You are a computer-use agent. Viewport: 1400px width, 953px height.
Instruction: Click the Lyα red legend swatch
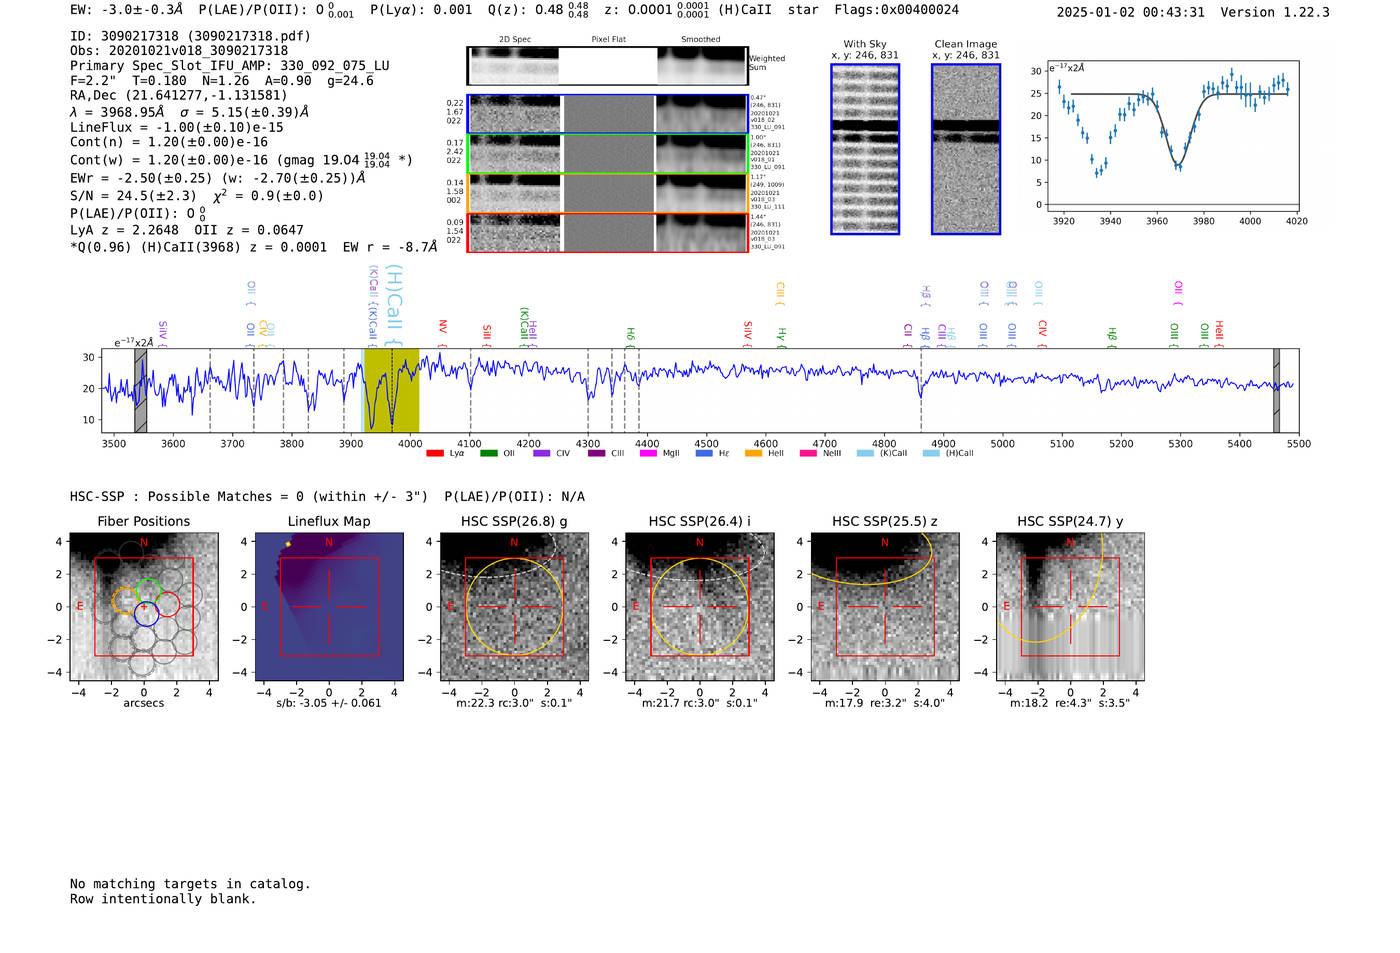(x=435, y=454)
